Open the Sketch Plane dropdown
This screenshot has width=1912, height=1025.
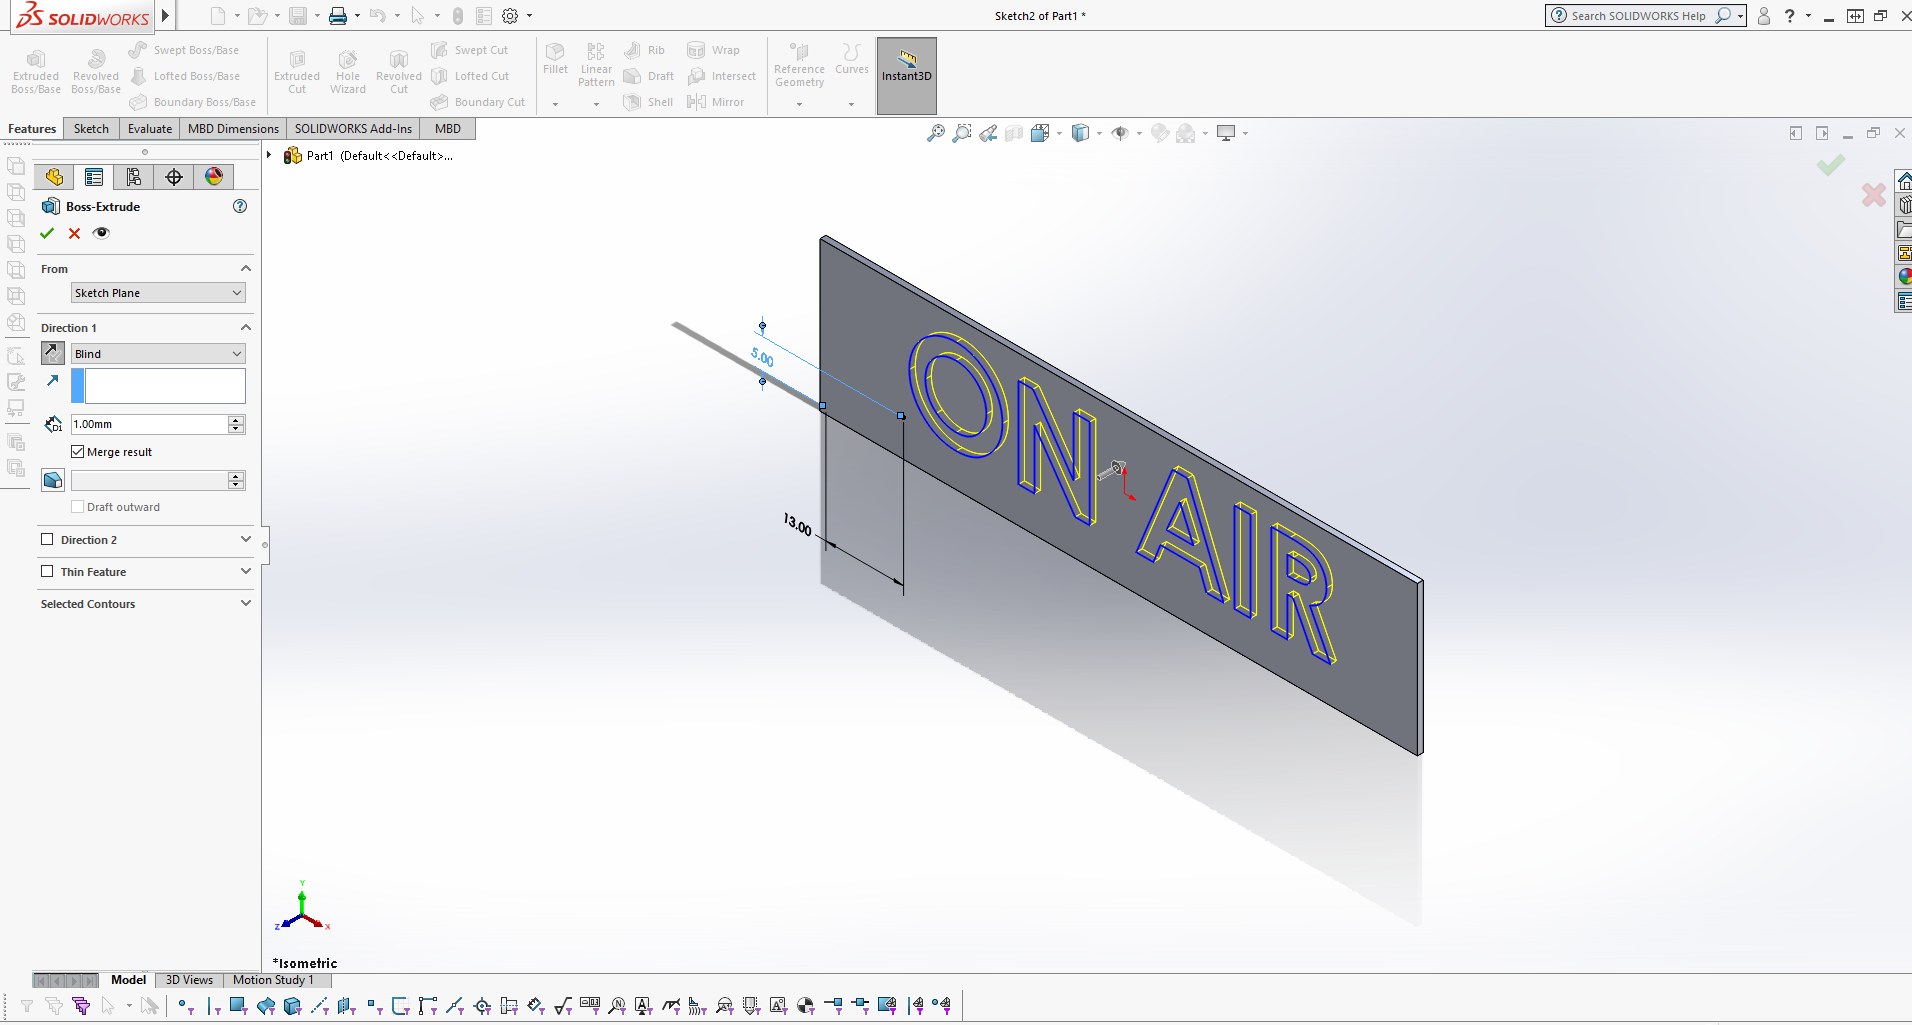click(157, 292)
